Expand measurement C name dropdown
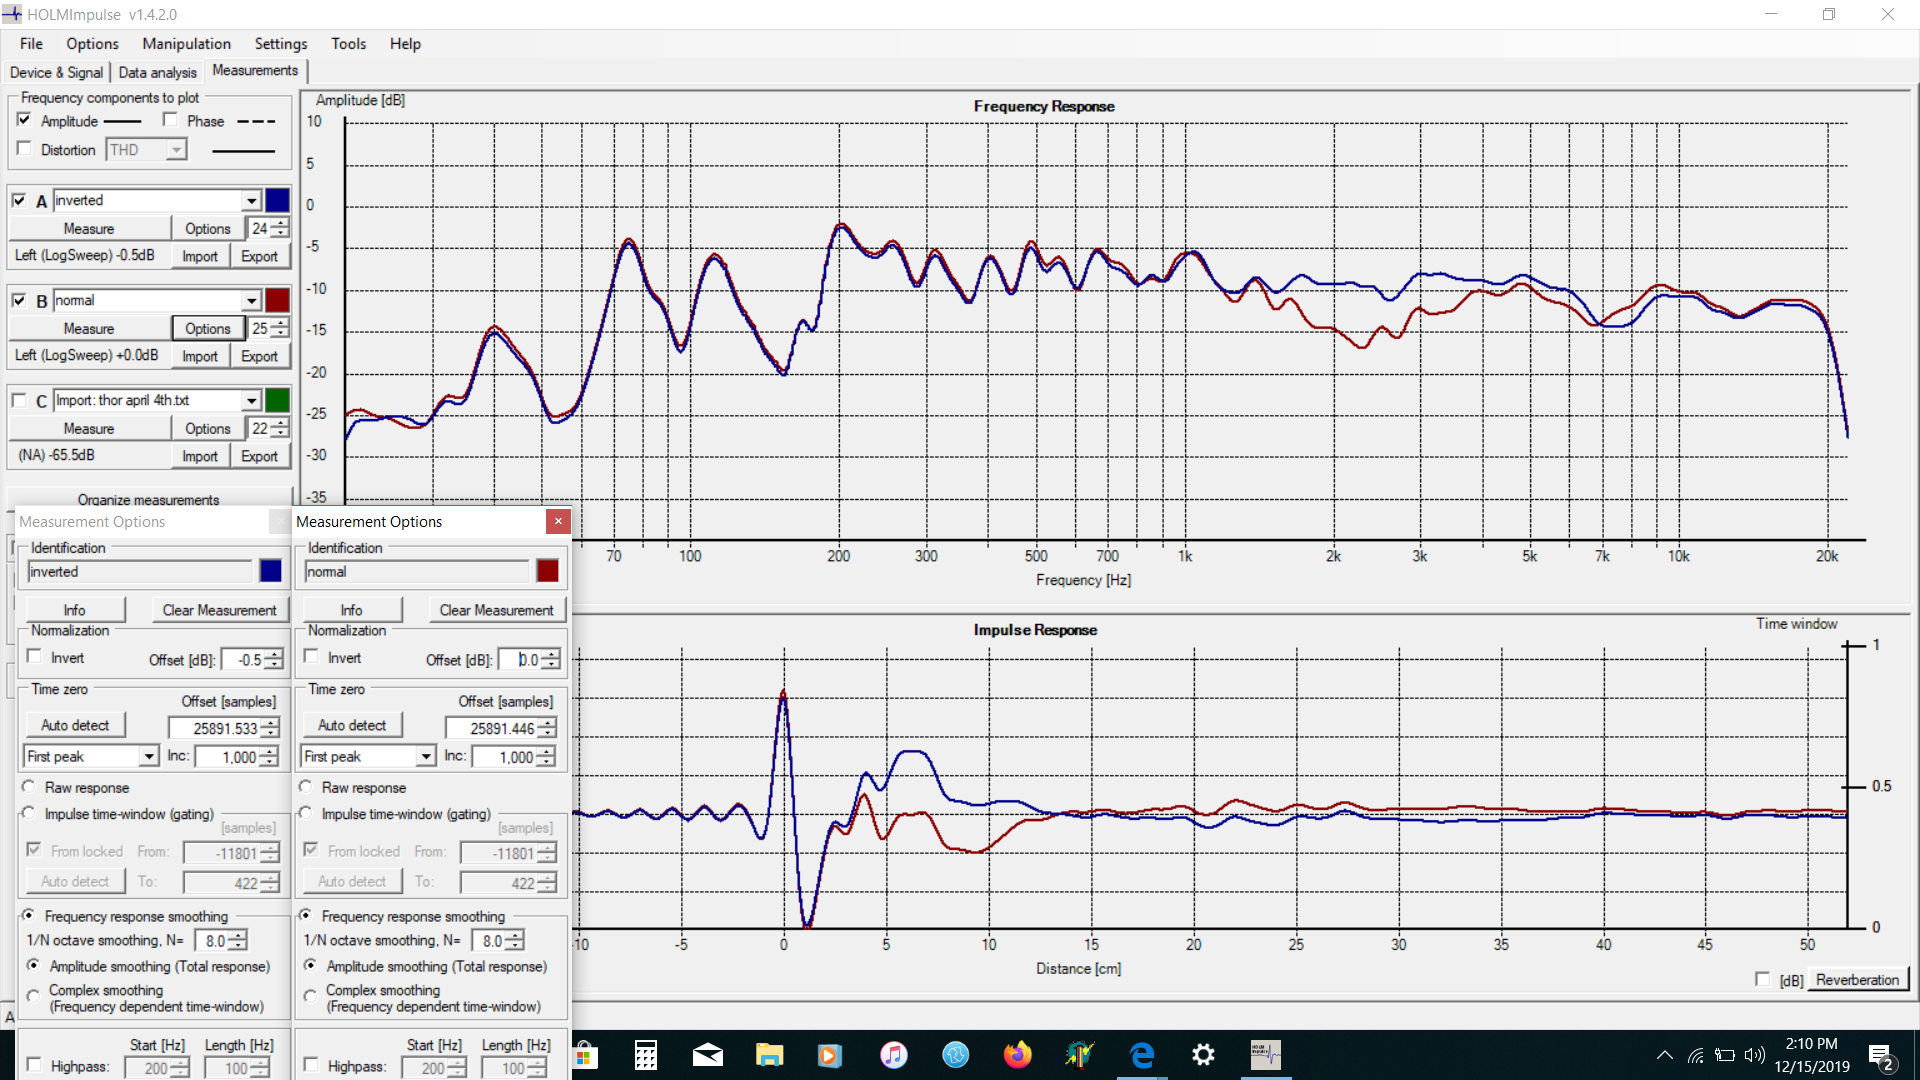Image resolution: width=1920 pixels, height=1080 pixels. click(251, 401)
